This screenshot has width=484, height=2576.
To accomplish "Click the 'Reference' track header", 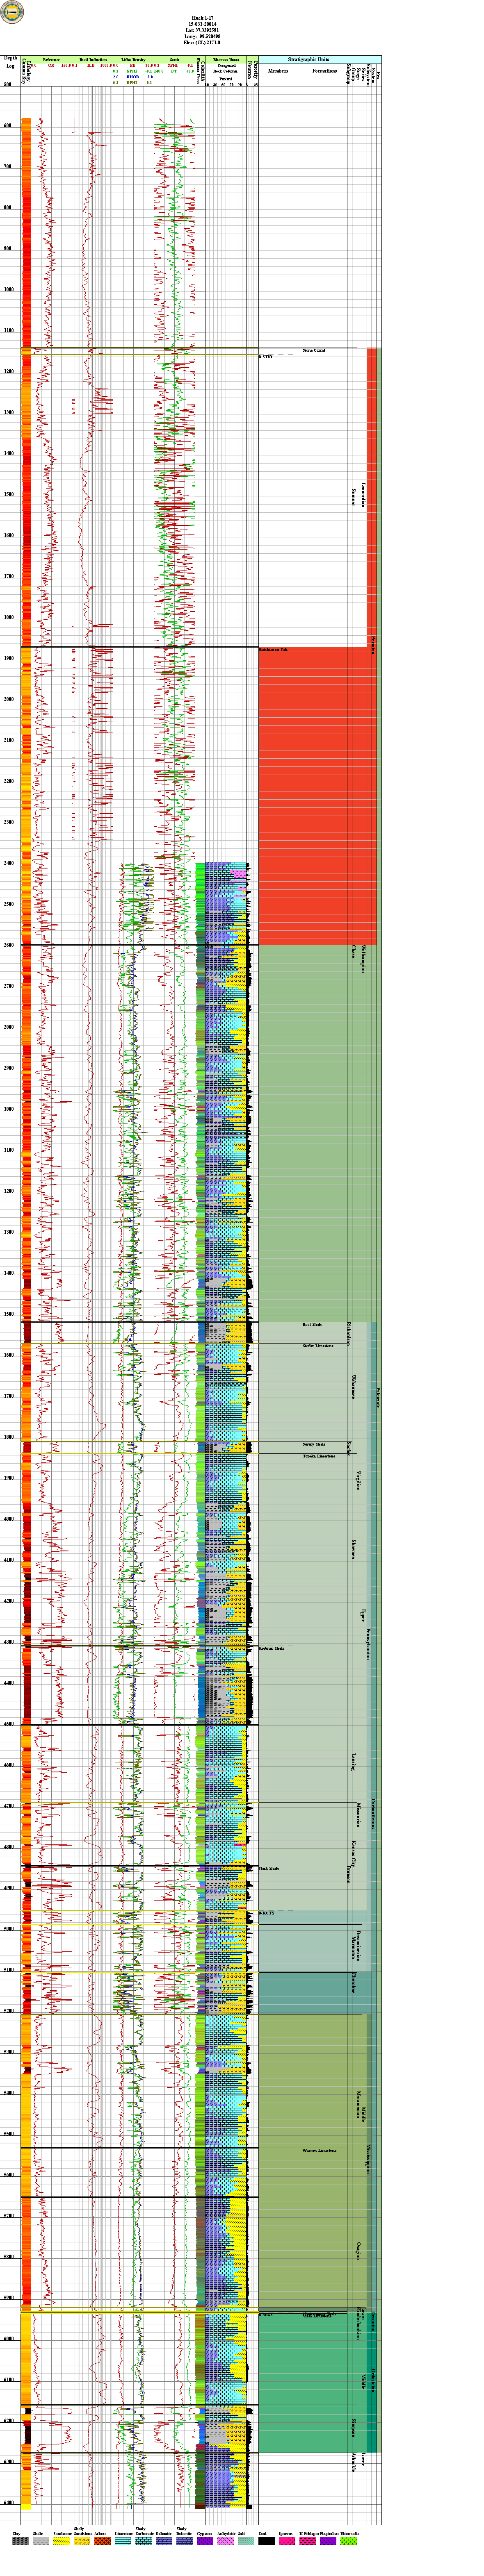I will pos(51,60).
